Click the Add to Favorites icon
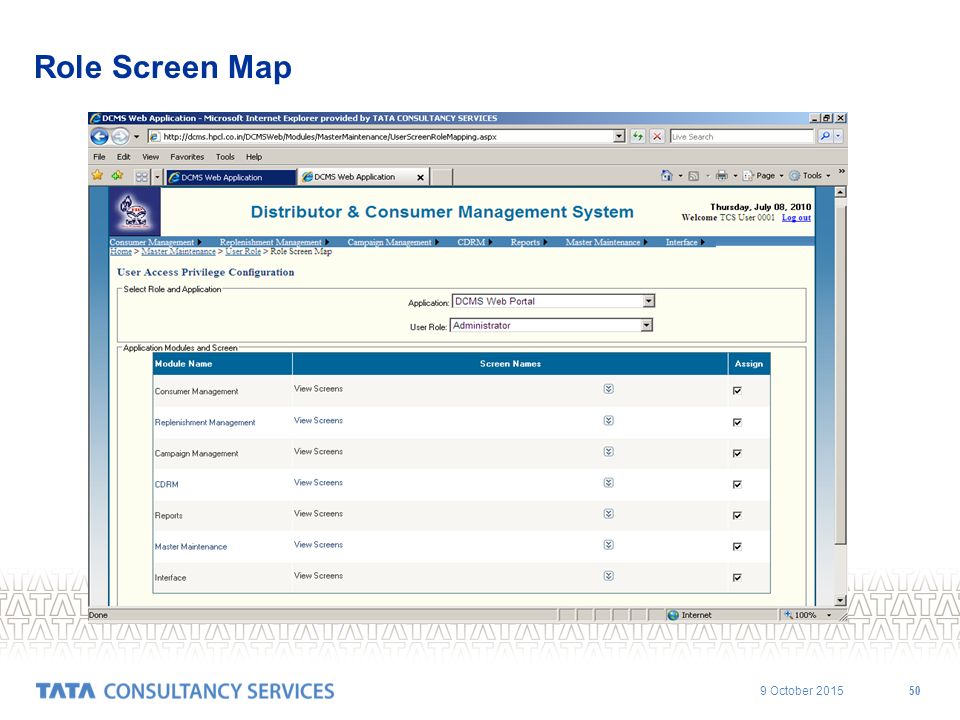Image resolution: width=960 pixels, height=720 pixels. pyautogui.click(x=117, y=176)
